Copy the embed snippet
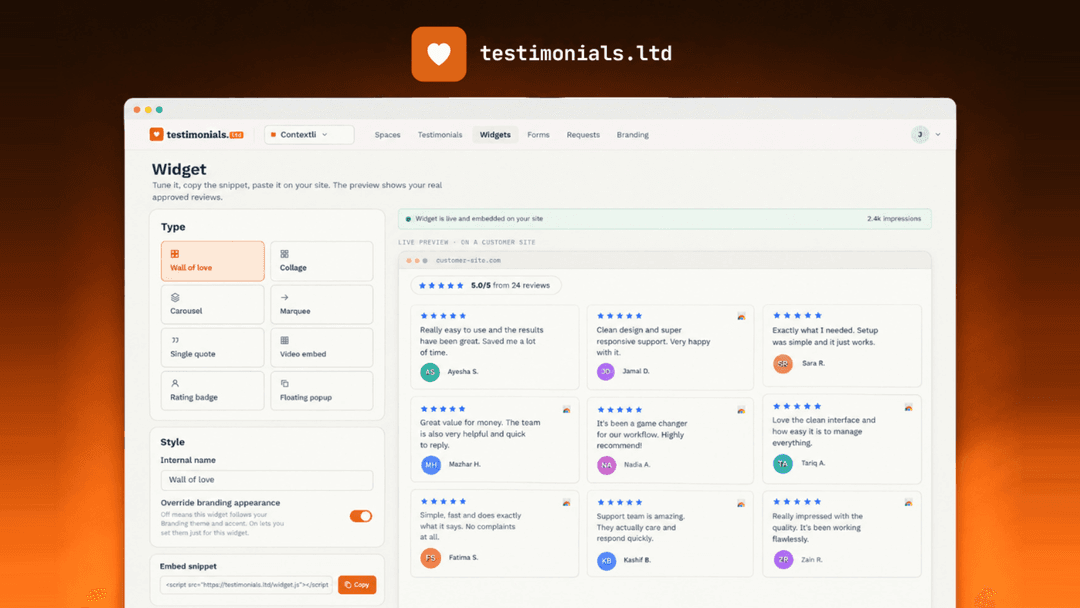 pos(357,585)
